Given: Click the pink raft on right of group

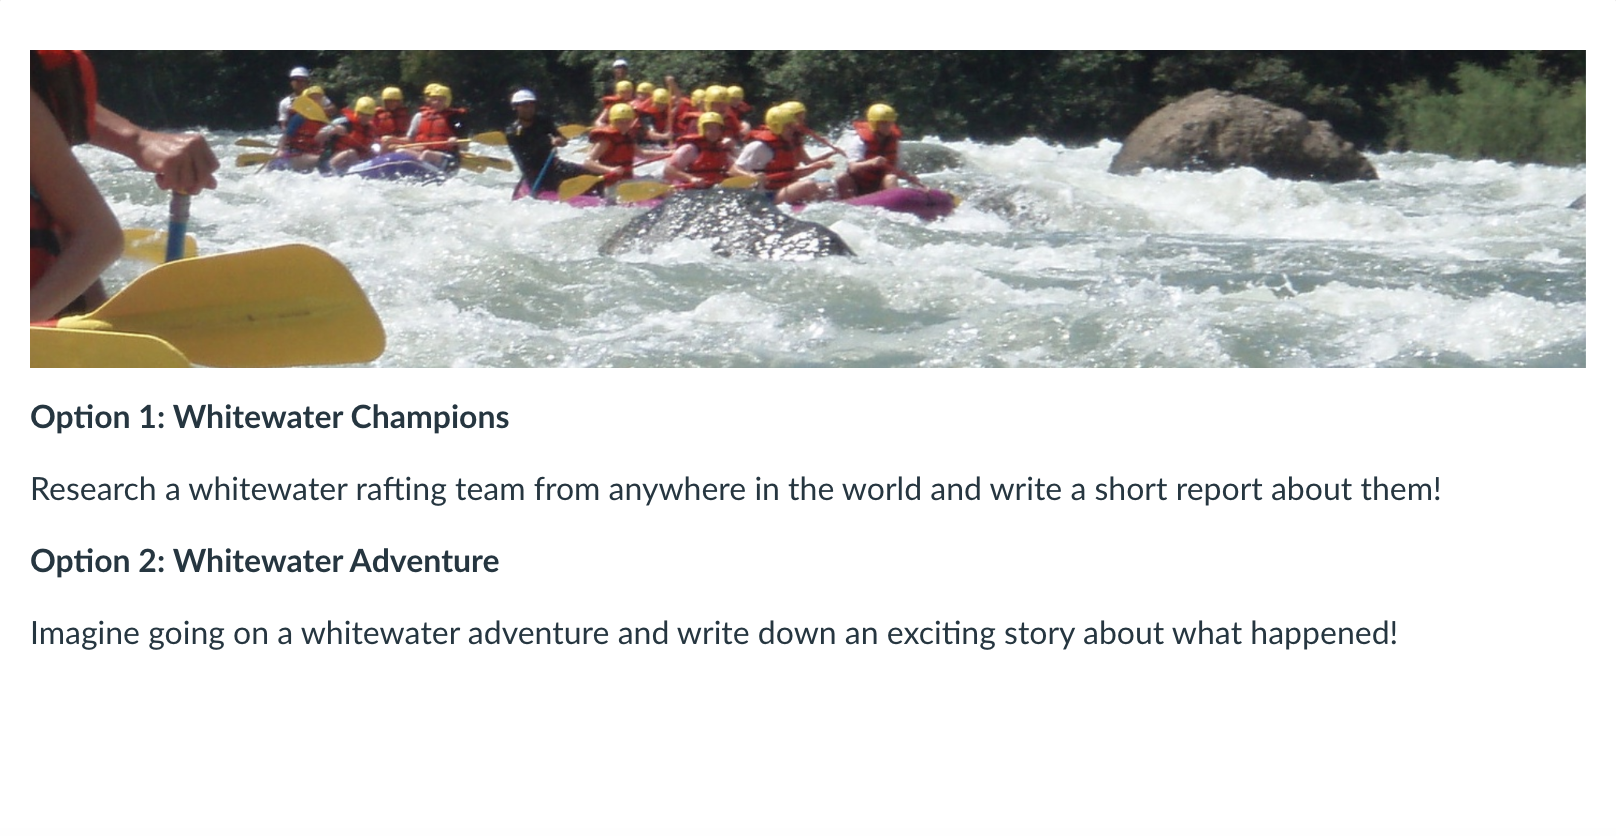Looking at the screenshot, I should click(905, 201).
